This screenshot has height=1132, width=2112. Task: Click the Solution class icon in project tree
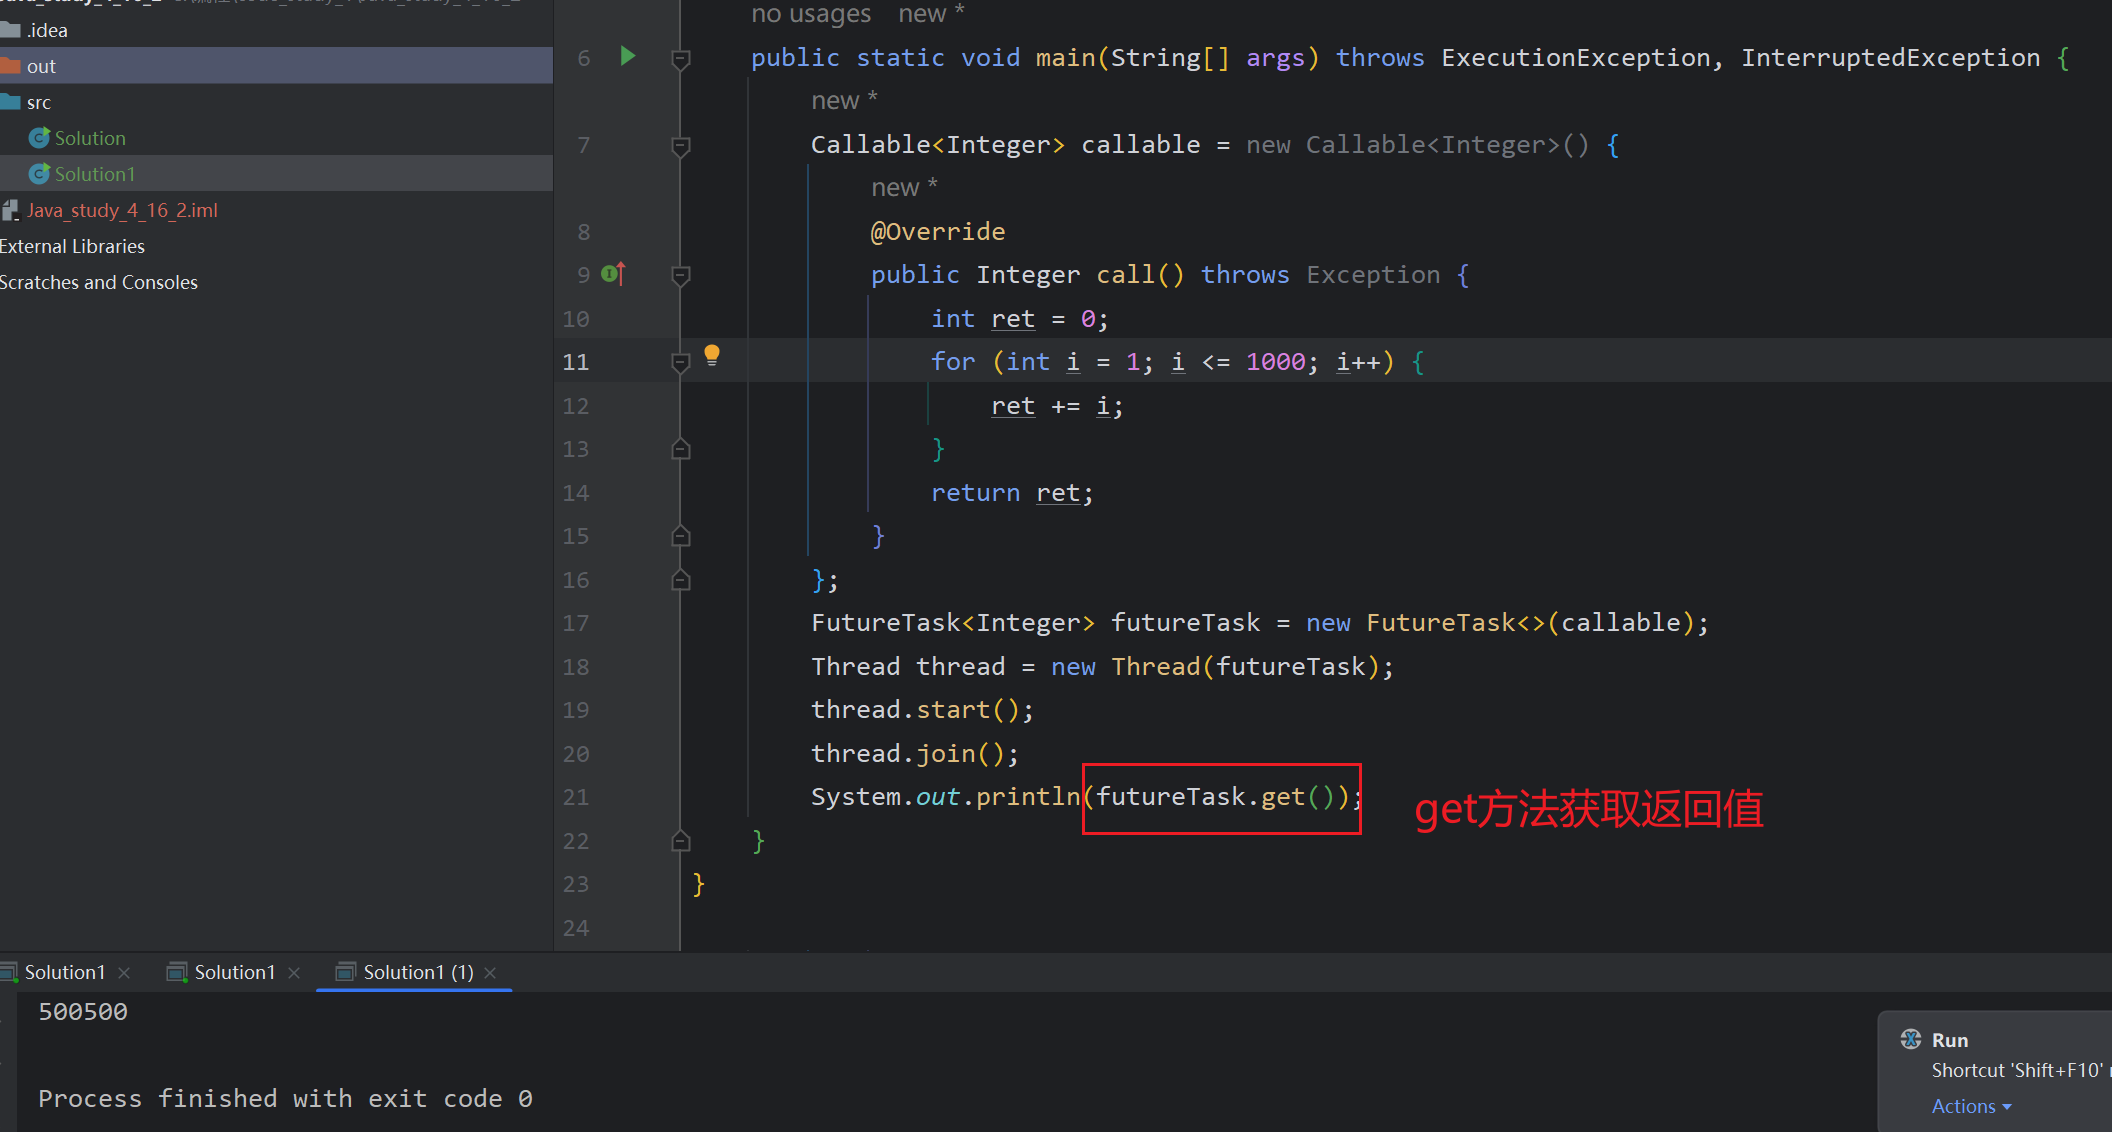point(39,138)
